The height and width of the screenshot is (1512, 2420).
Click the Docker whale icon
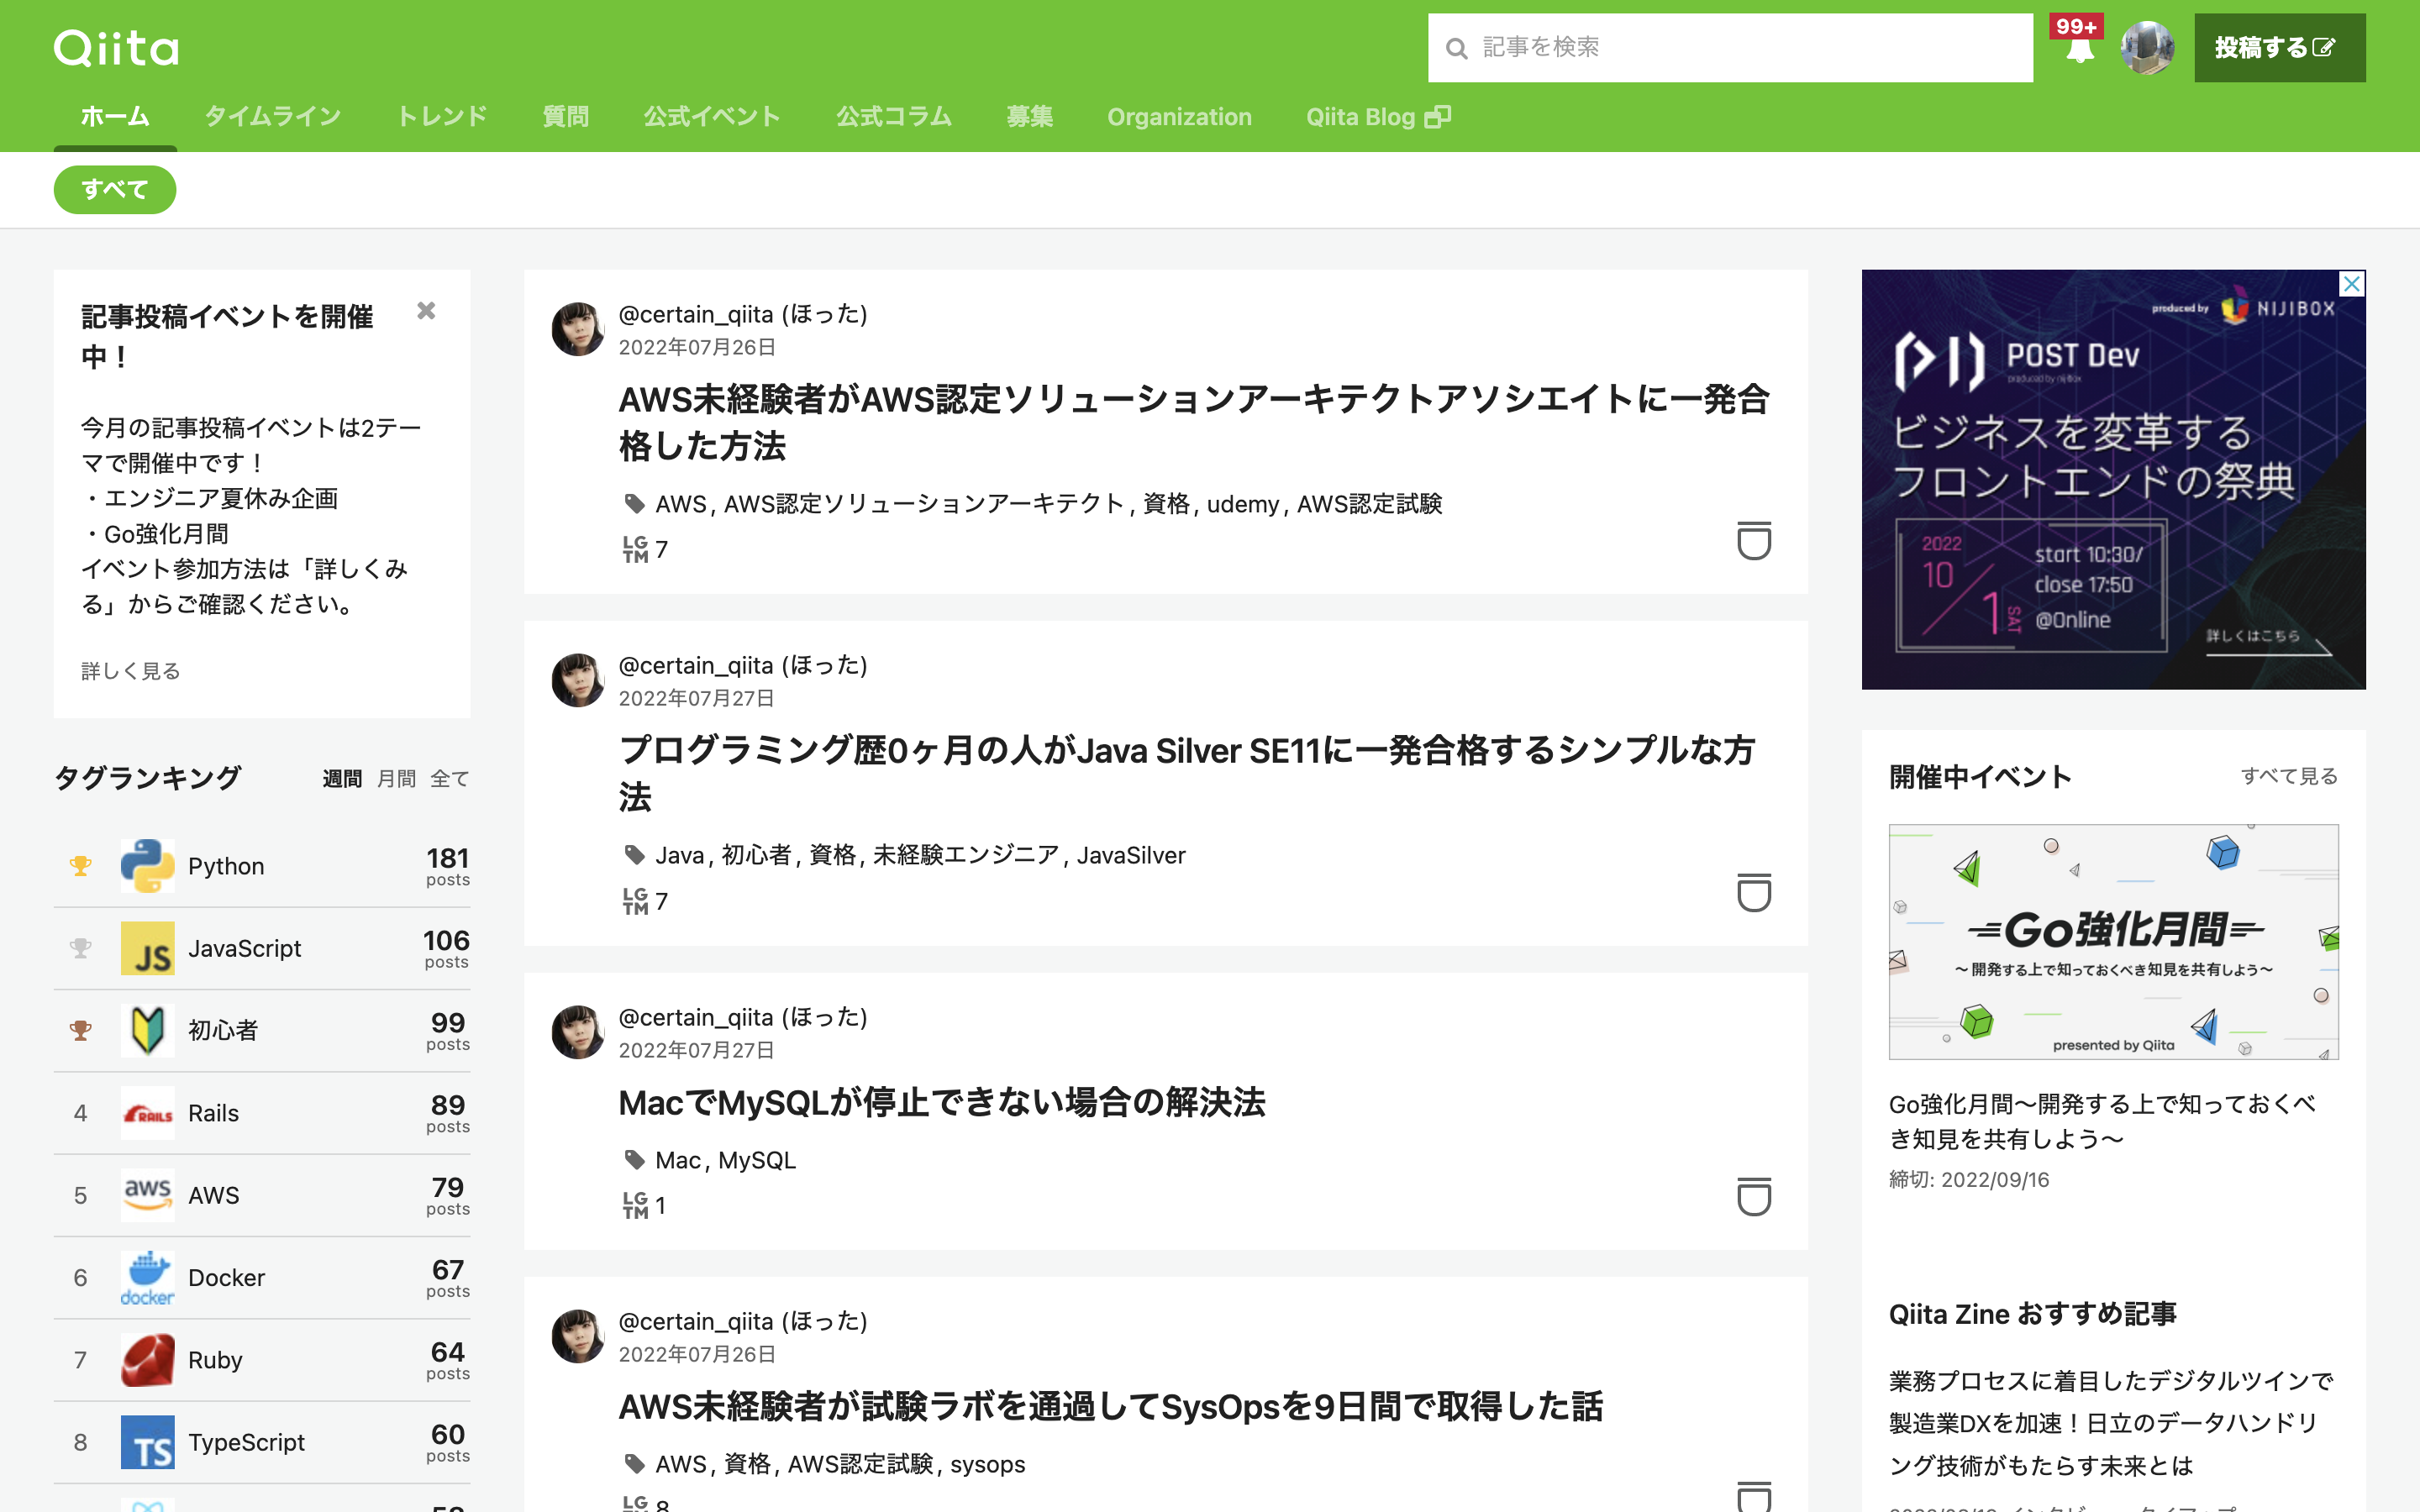coord(147,1277)
